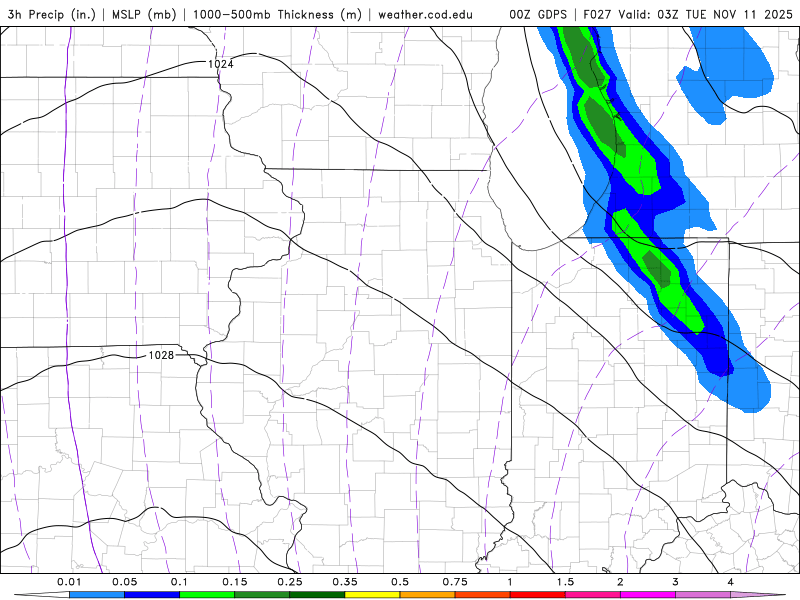
Task: Click the orchid 3–4 legend swatch
Action: tap(703, 595)
